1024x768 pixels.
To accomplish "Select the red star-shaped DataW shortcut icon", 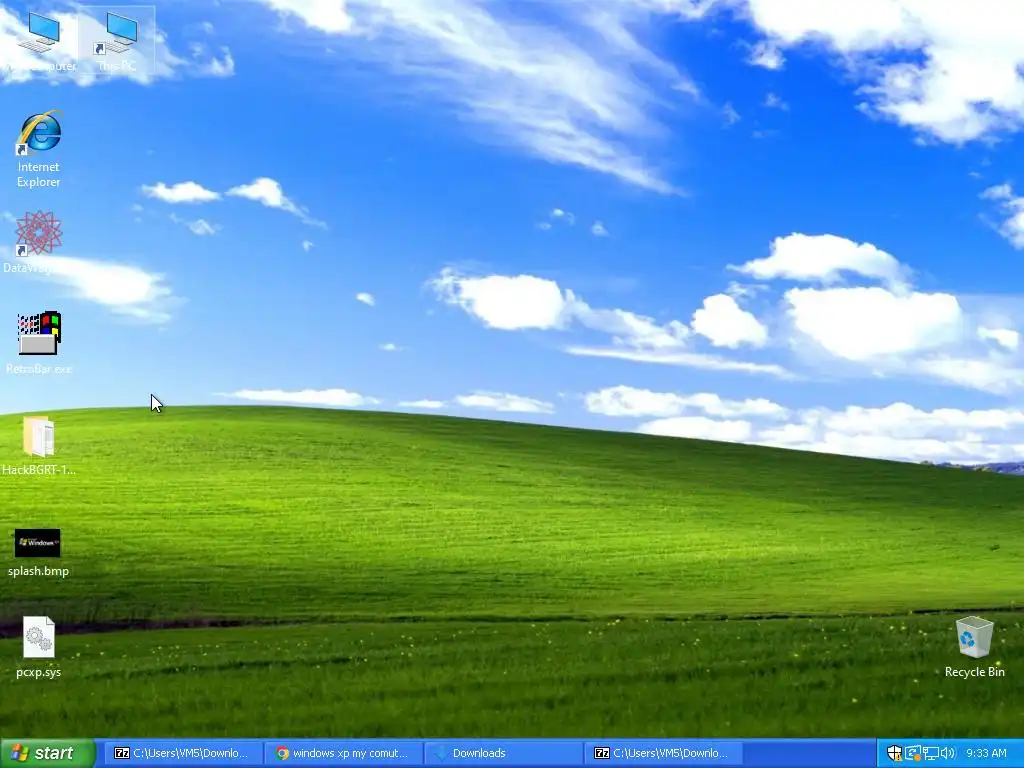I will click(x=37, y=242).
